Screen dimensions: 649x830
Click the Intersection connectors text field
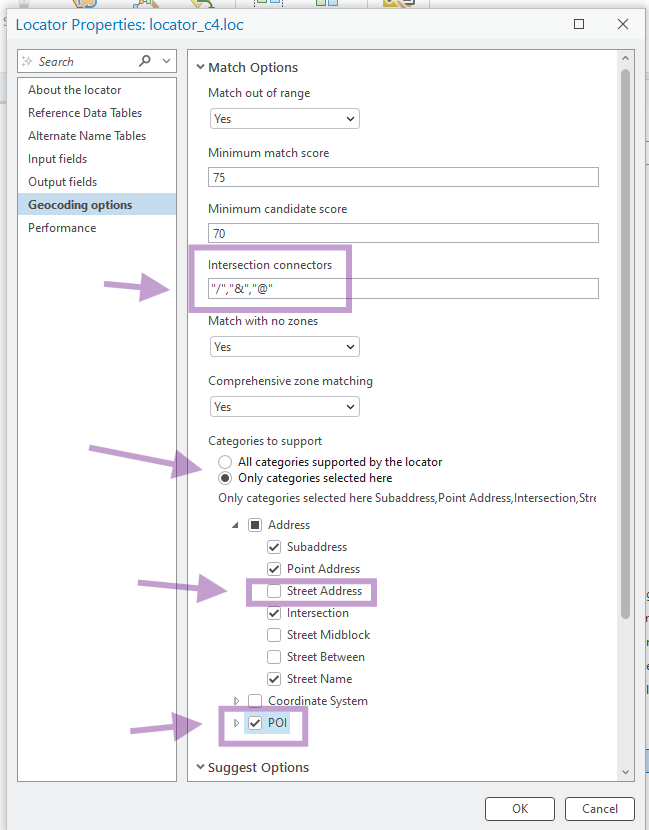click(x=403, y=288)
